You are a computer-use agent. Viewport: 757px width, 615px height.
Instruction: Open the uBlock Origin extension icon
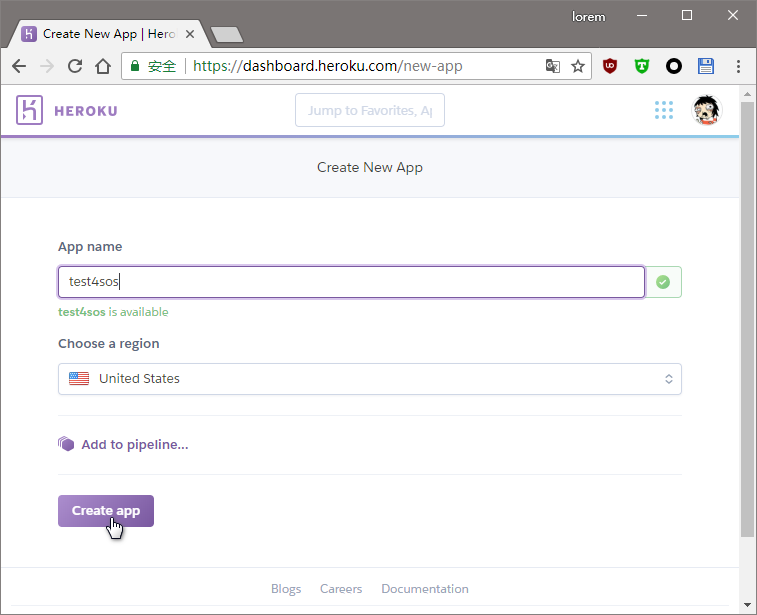pyautogui.click(x=610, y=66)
